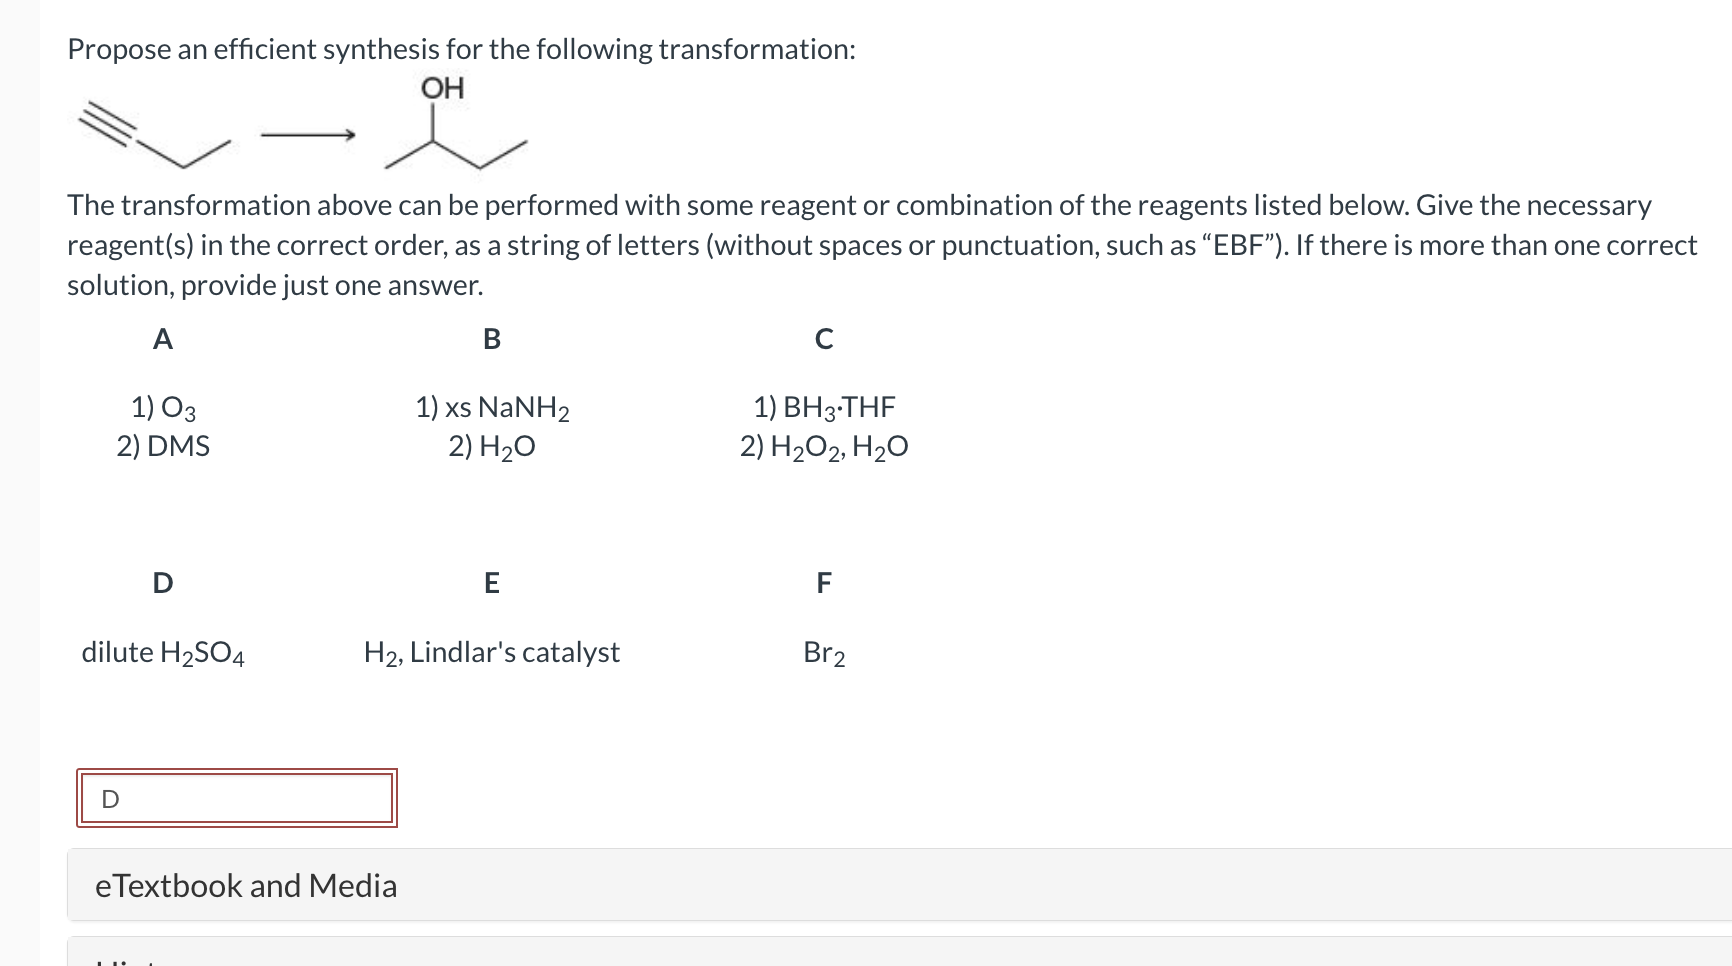Click the question prompt text at the top
This screenshot has width=1732, height=966.
[x=460, y=48]
